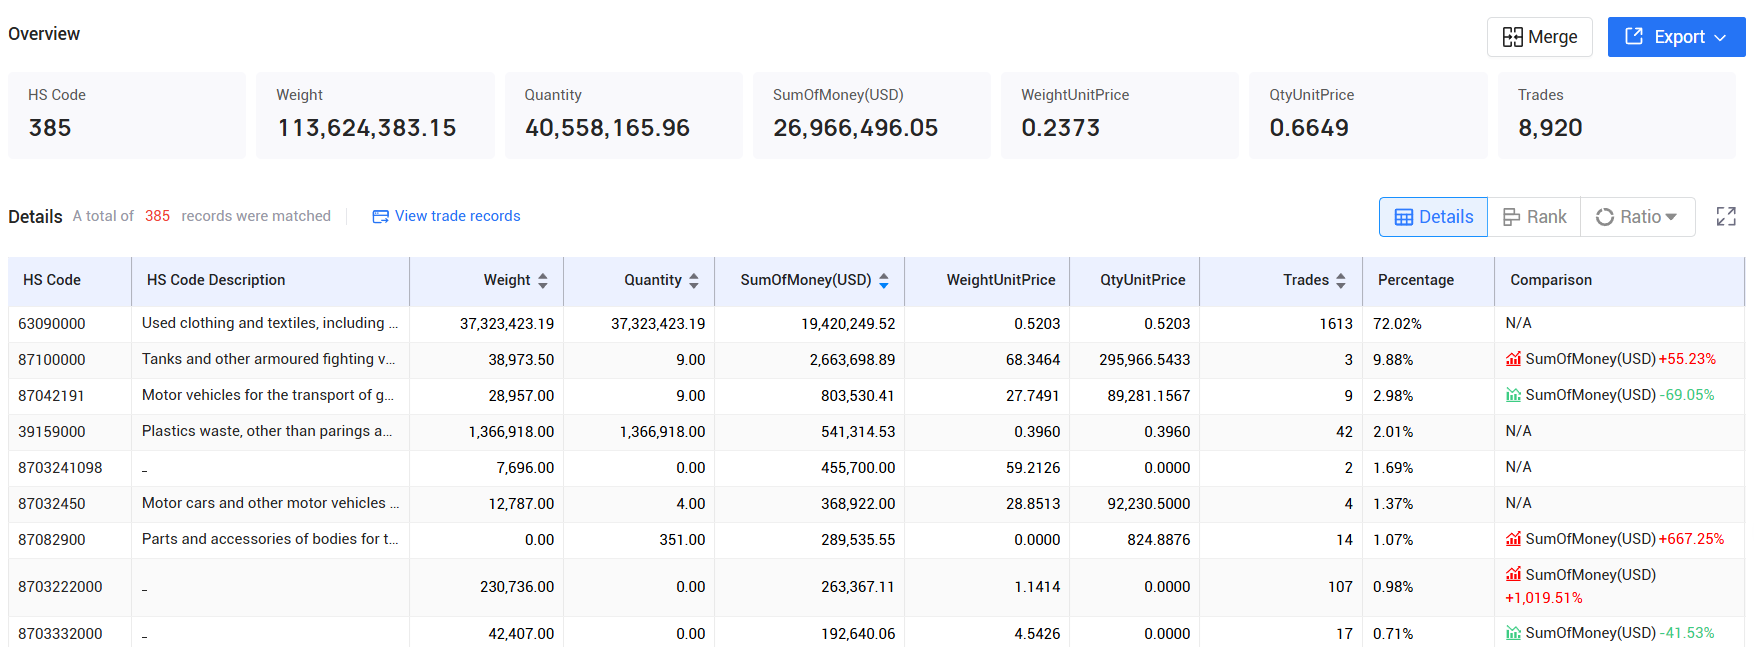Switch to the Details tab
Screen dimensions: 1754x647
click(x=1433, y=217)
